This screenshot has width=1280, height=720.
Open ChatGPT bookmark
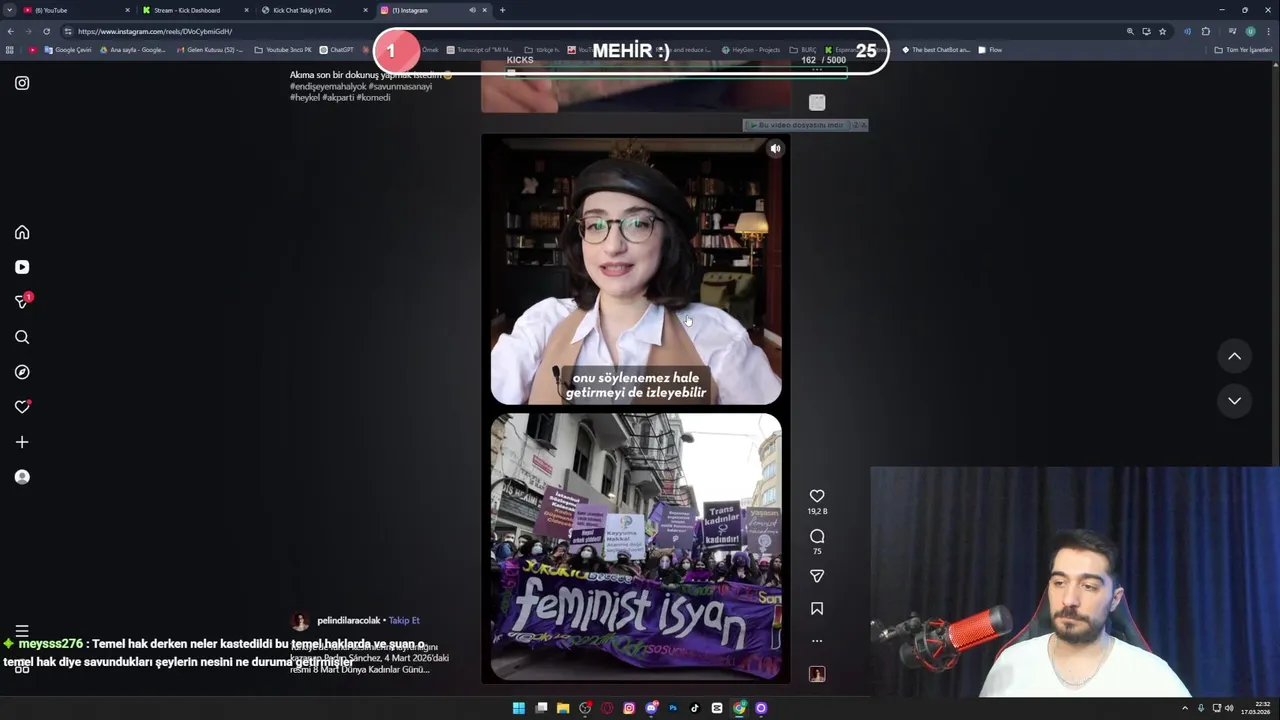tap(336, 50)
